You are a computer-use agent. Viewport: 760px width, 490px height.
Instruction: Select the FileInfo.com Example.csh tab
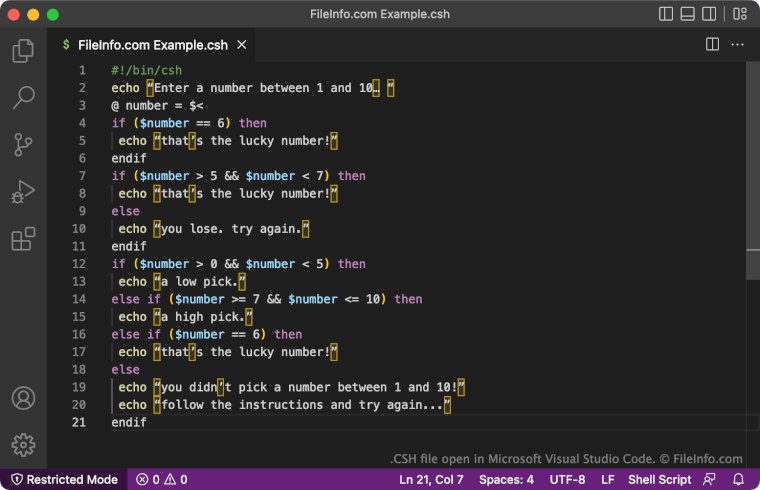point(152,45)
